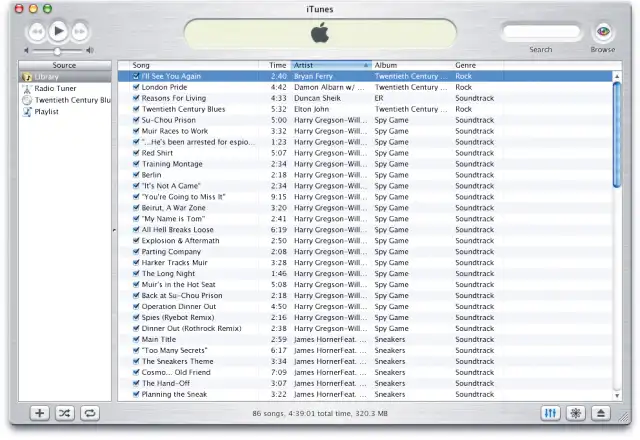Uncheck the Berlin track checkbox
Screen dimensions: 640x440
point(136,175)
